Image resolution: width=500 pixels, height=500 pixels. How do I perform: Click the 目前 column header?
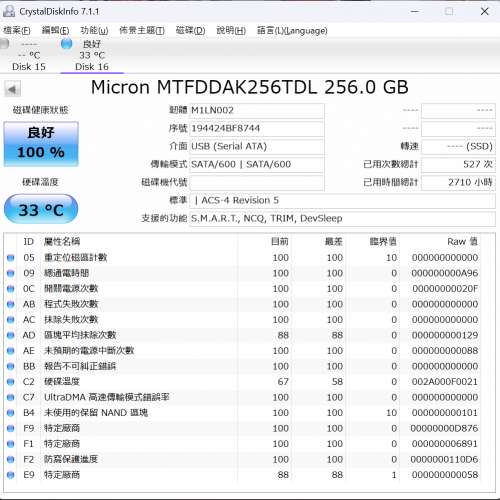(264, 242)
